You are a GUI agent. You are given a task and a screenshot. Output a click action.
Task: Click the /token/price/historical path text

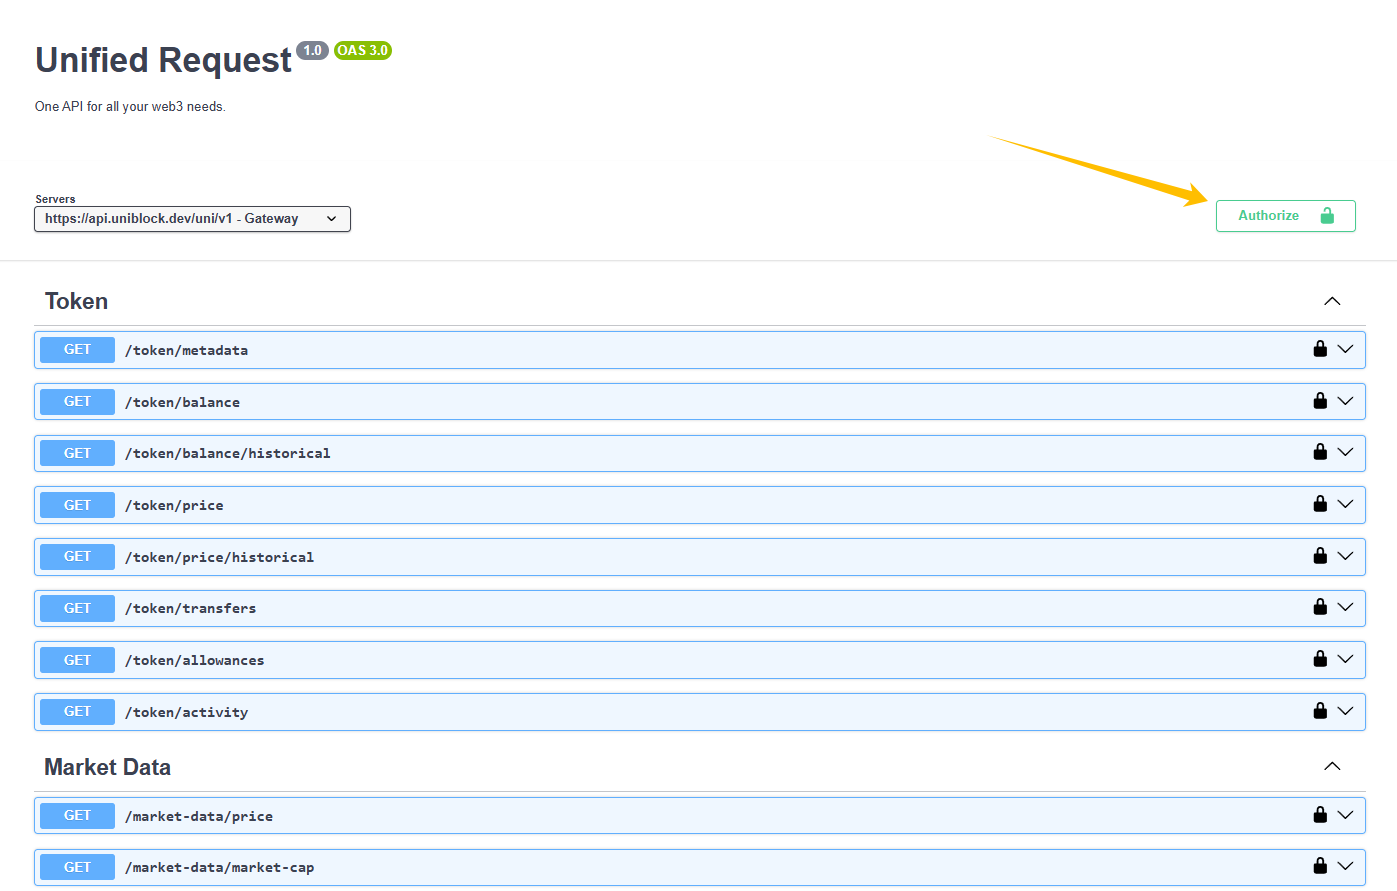click(x=219, y=558)
